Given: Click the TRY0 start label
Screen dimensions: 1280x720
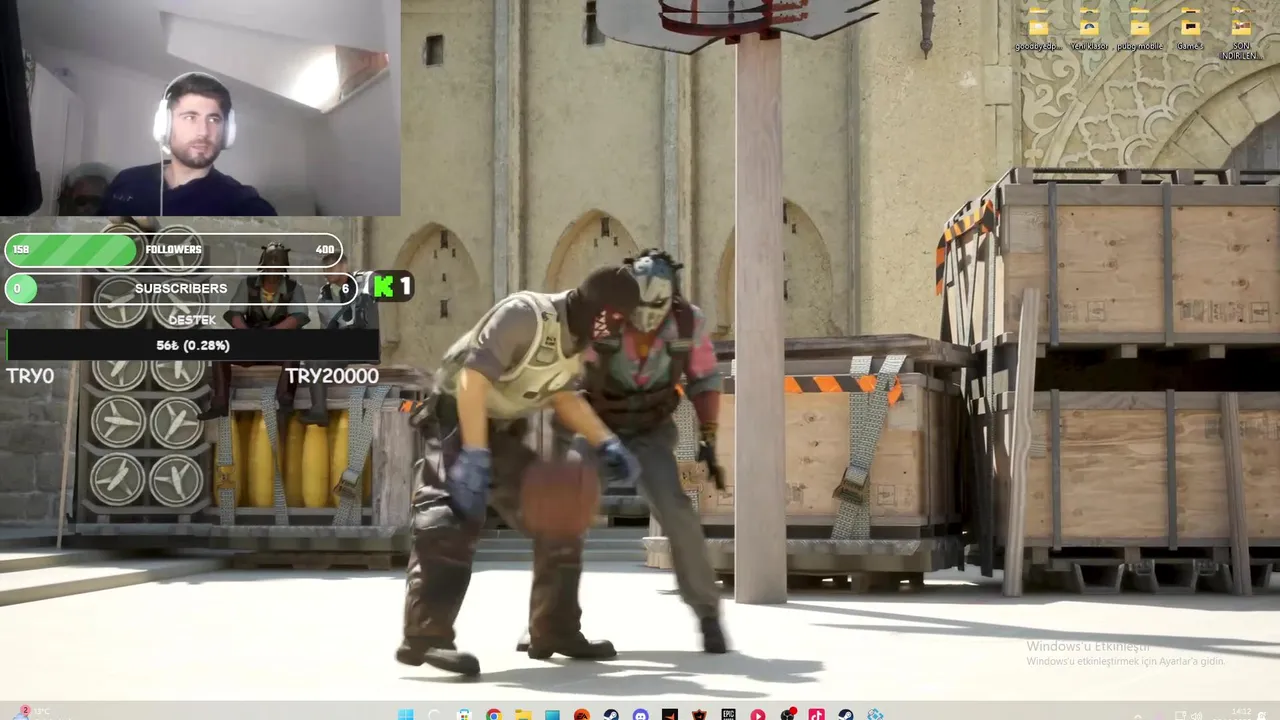Looking at the screenshot, I should pyautogui.click(x=30, y=376).
